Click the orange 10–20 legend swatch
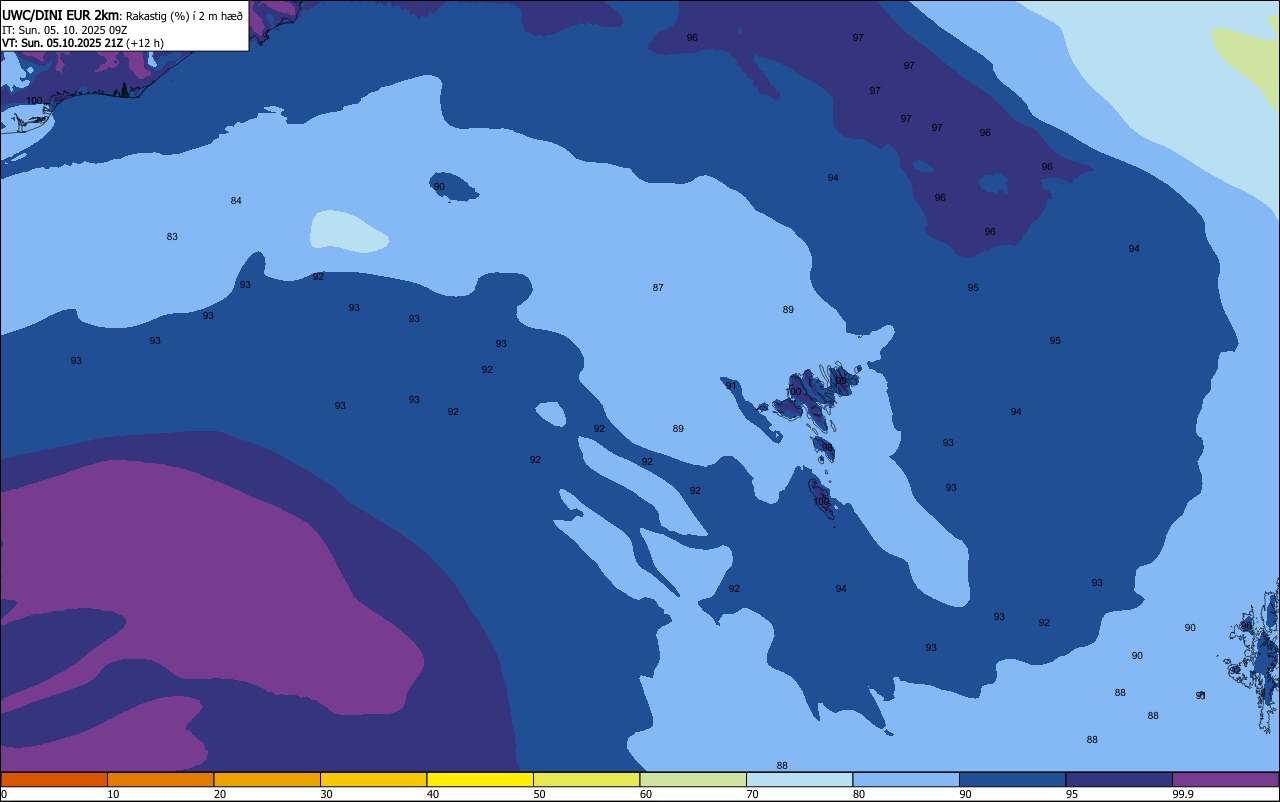This screenshot has width=1280, height=802. tap(160, 779)
